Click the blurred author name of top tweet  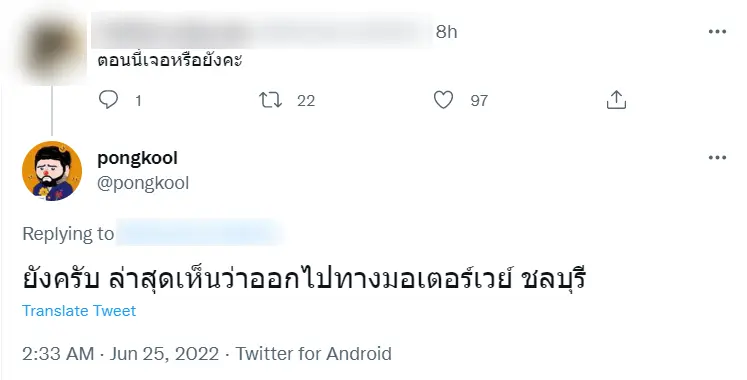coord(262,31)
